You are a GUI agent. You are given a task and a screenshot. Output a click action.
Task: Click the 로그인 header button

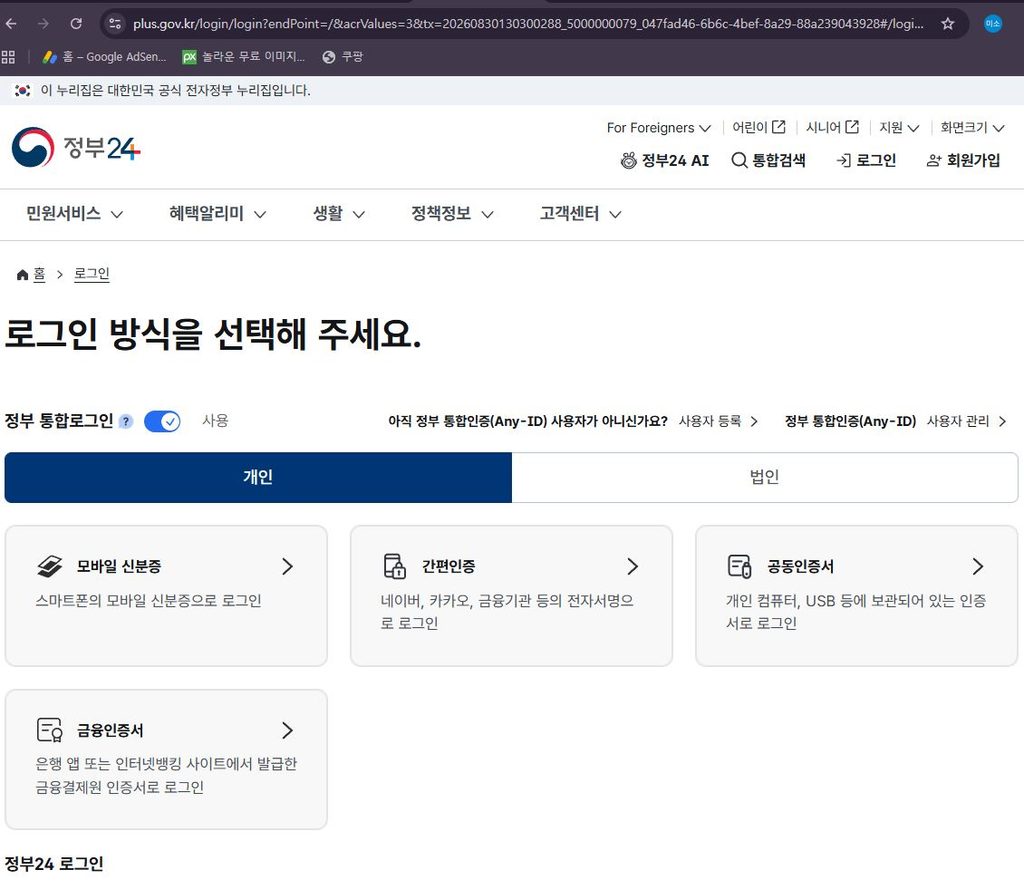tap(866, 161)
